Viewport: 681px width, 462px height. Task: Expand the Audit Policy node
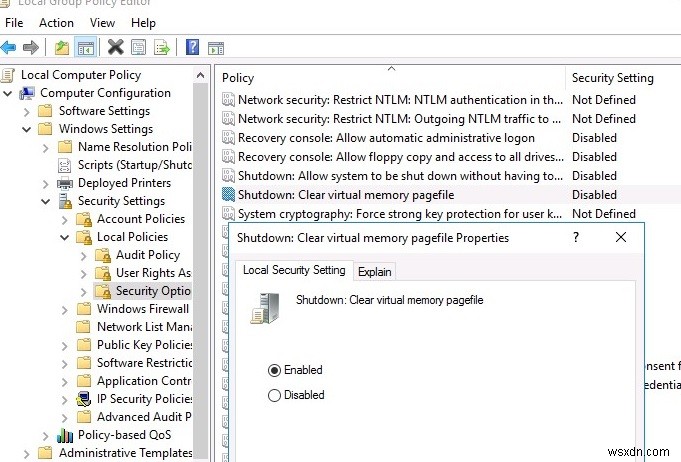[x=84, y=256]
